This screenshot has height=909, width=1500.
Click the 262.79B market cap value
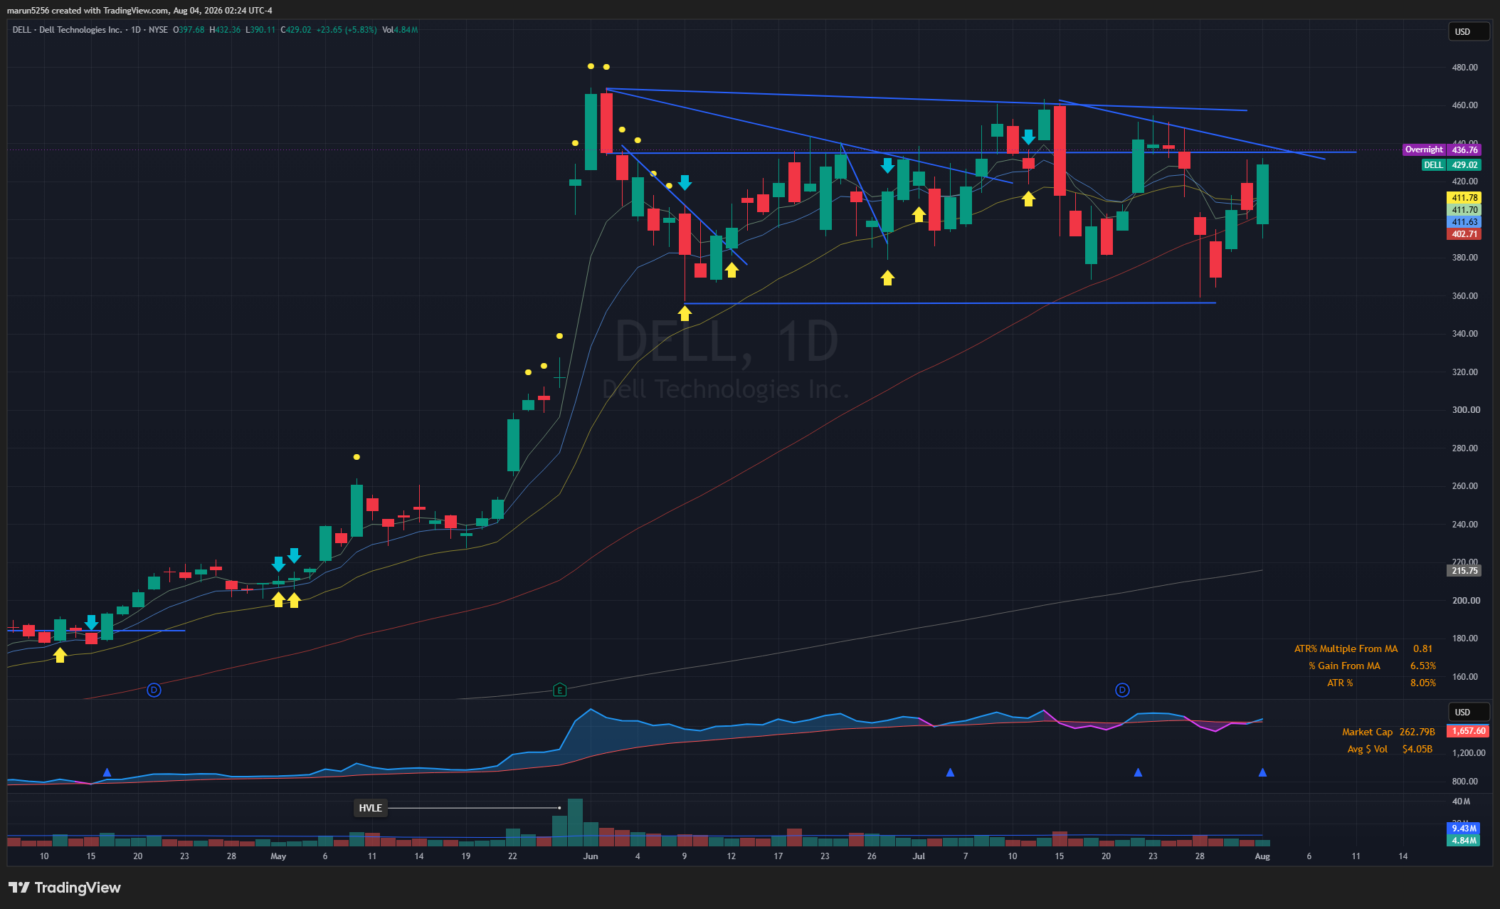[x=1417, y=732]
